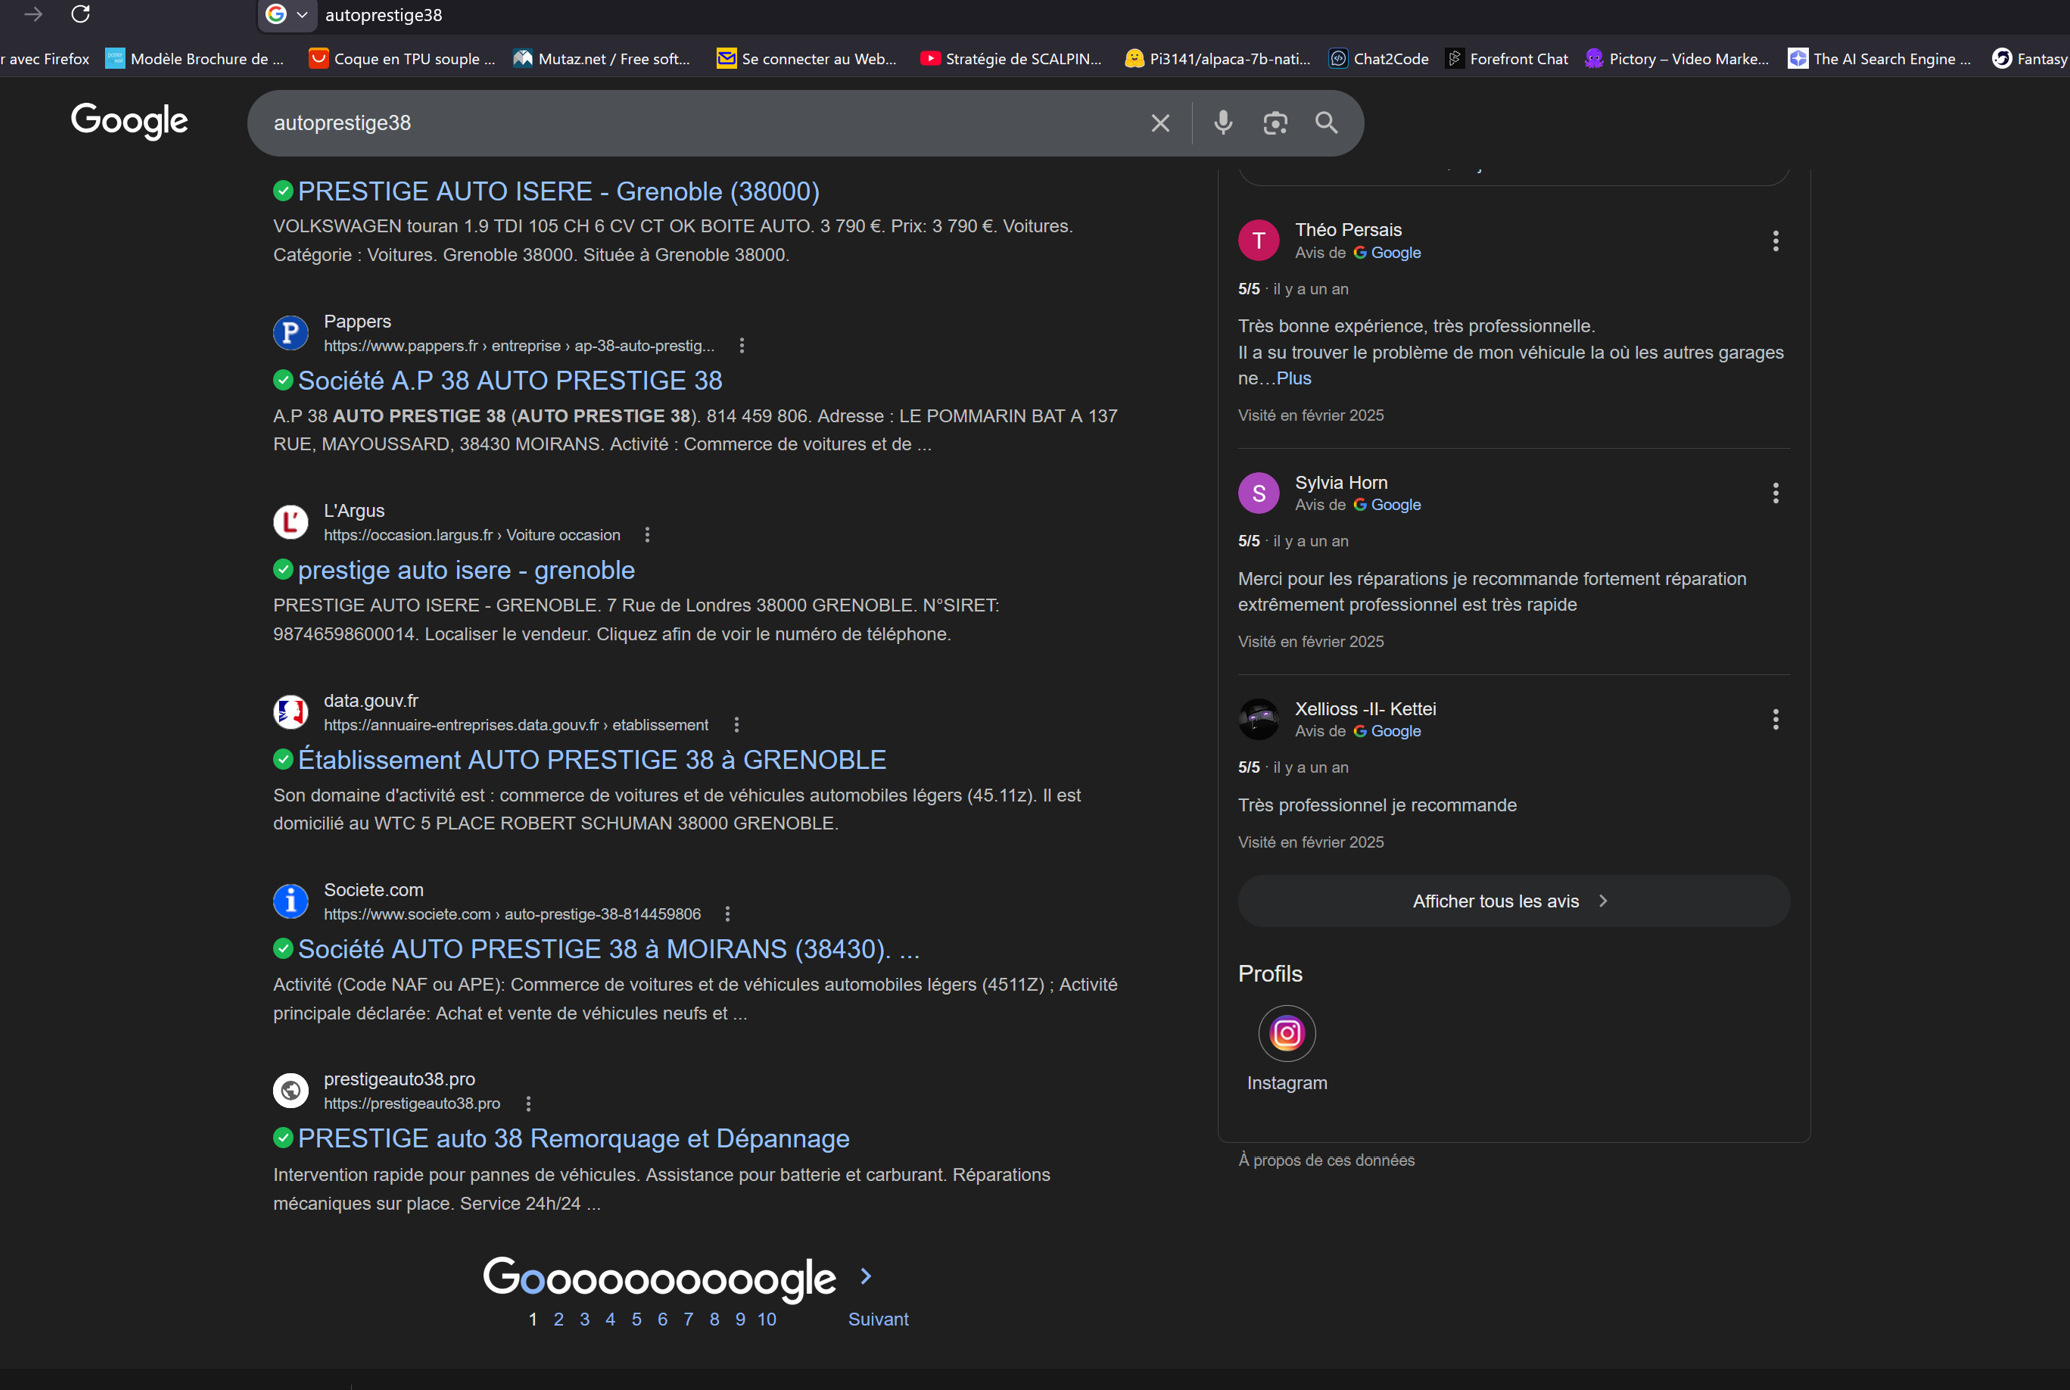This screenshot has height=1390, width=2070.
Task: Click the Suivant next page link
Action: [878, 1319]
